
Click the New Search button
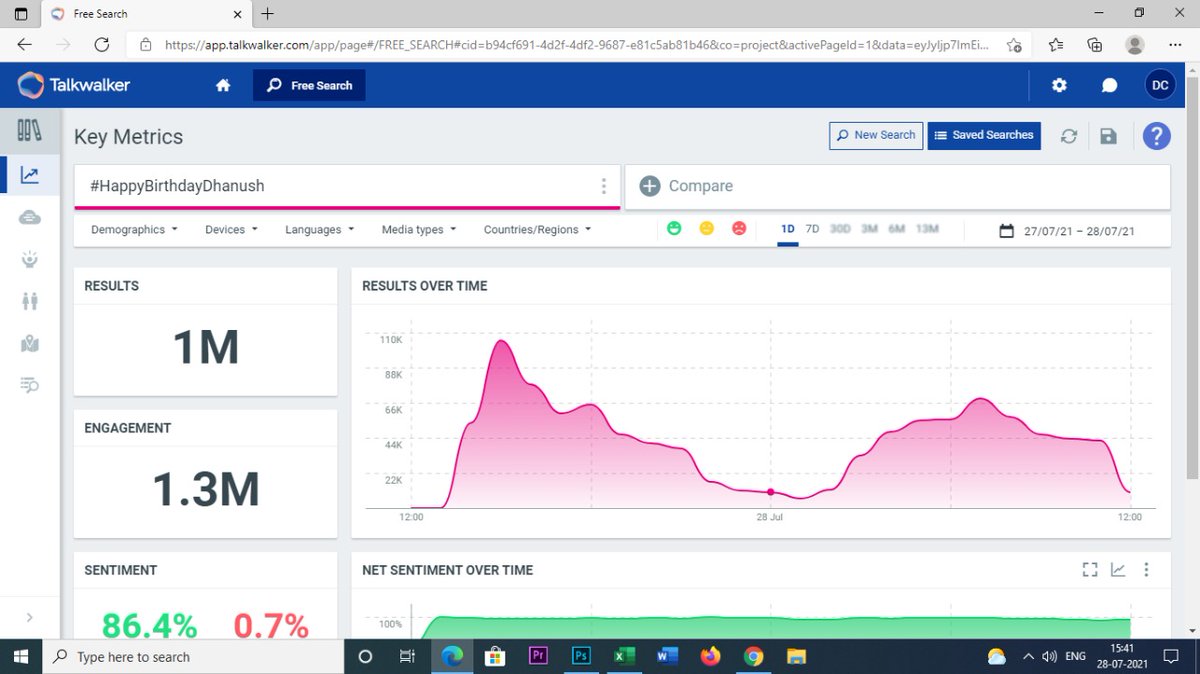point(876,135)
